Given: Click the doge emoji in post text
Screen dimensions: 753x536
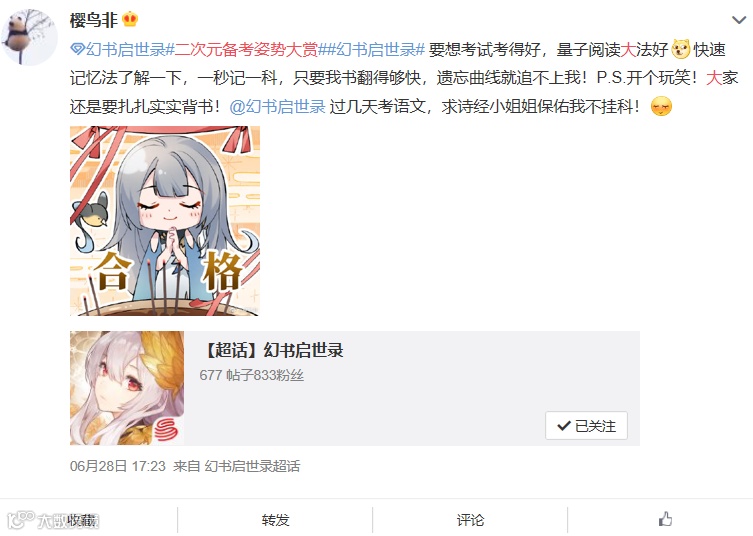Looking at the screenshot, I should pos(680,49).
